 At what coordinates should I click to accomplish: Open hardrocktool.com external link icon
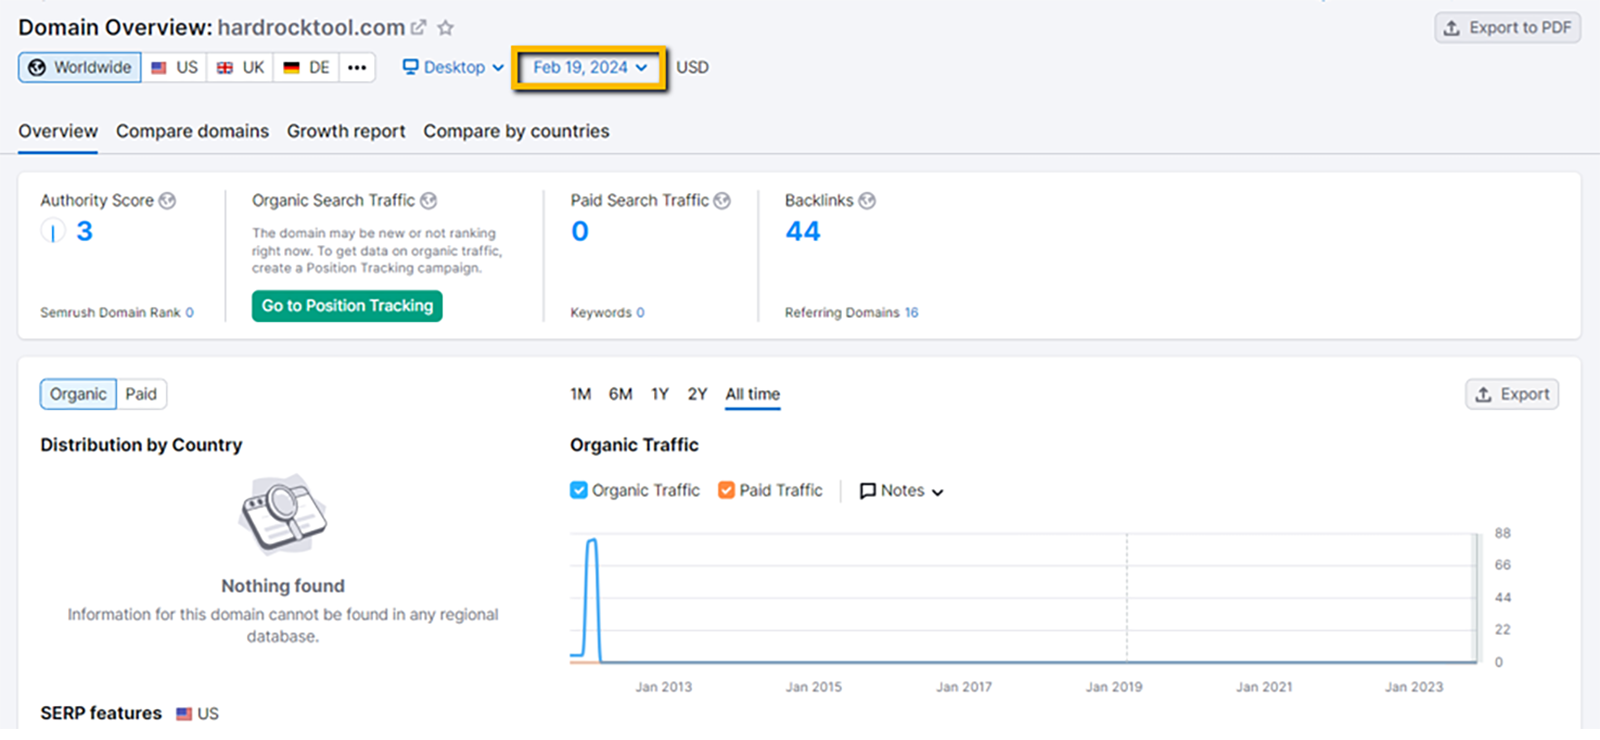tap(419, 28)
